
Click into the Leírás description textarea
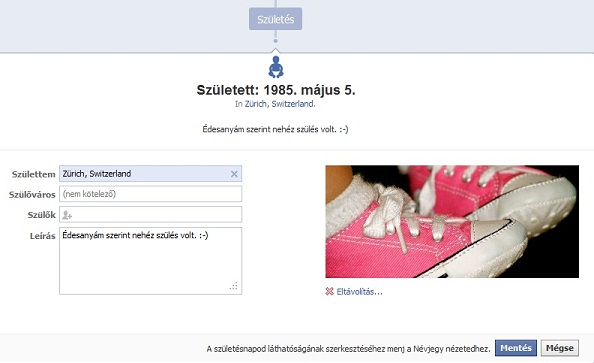(150, 261)
